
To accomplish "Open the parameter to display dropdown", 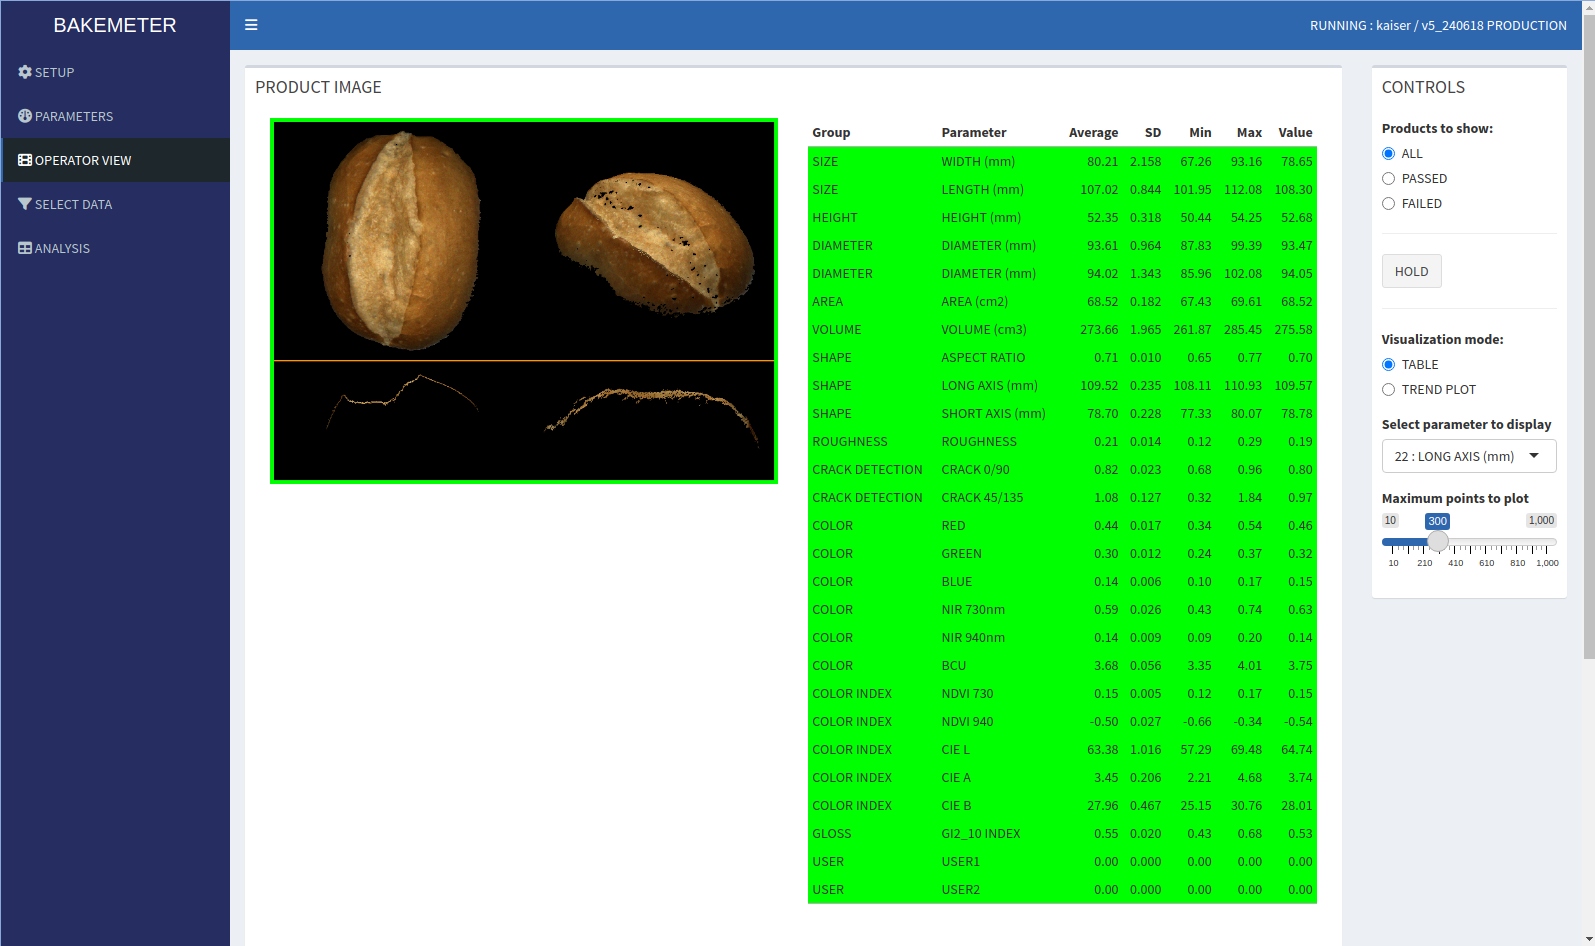I will pyautogui.click(x=1467, y=456).
